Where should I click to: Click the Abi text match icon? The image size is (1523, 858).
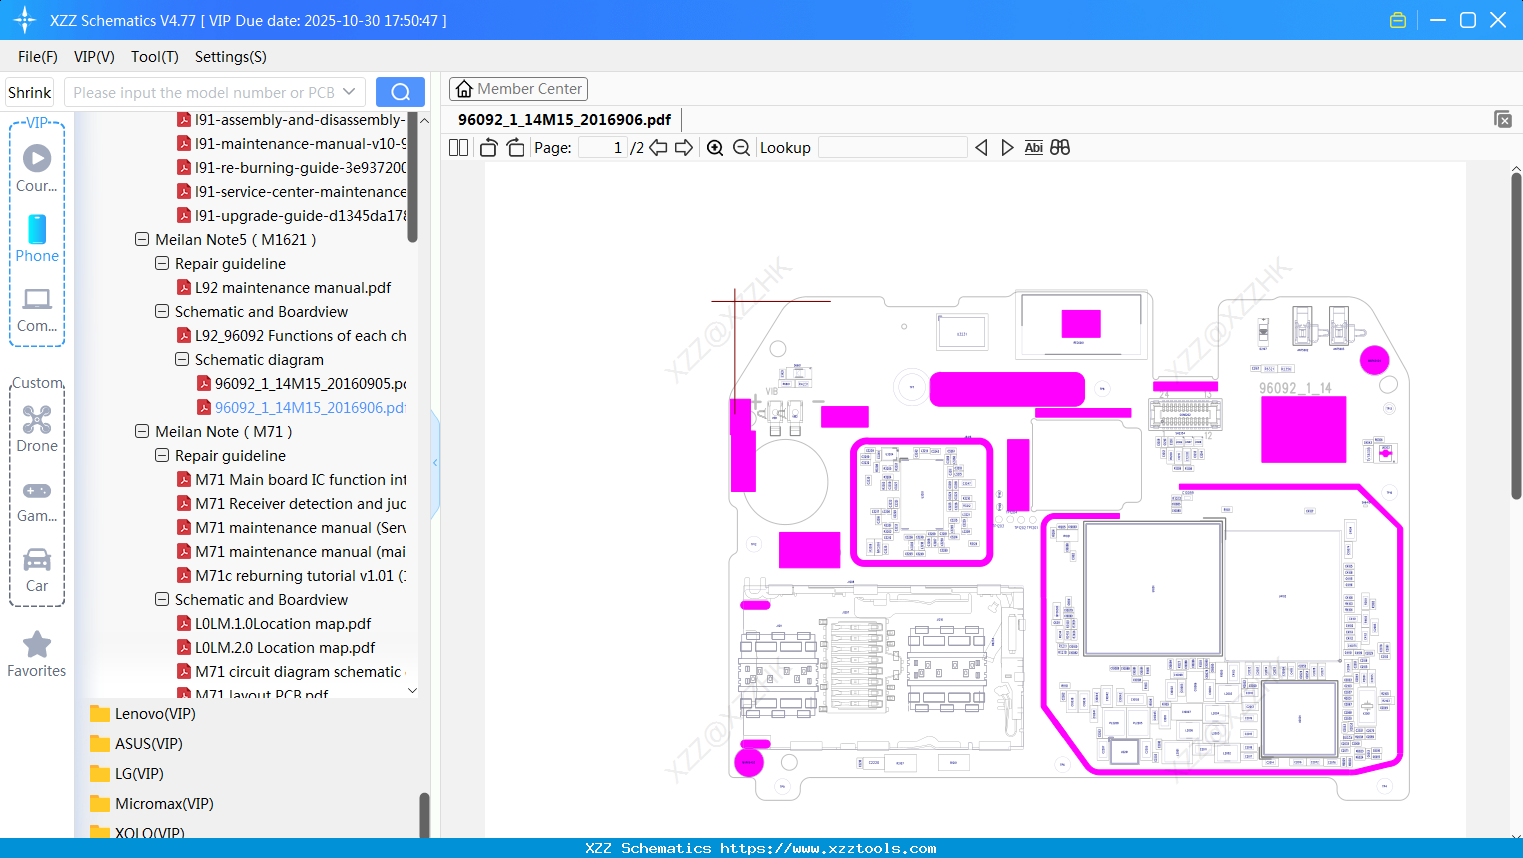[1034, 147]
